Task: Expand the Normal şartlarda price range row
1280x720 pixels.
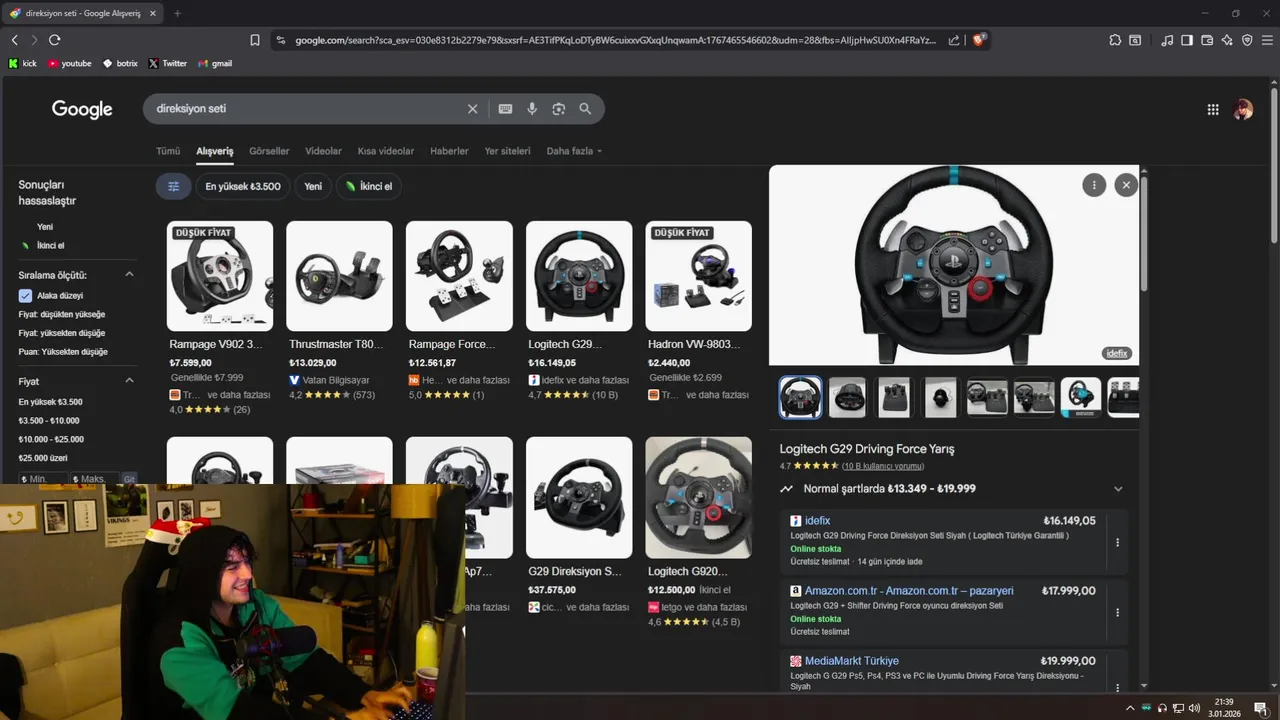Action: coord(951,489)
